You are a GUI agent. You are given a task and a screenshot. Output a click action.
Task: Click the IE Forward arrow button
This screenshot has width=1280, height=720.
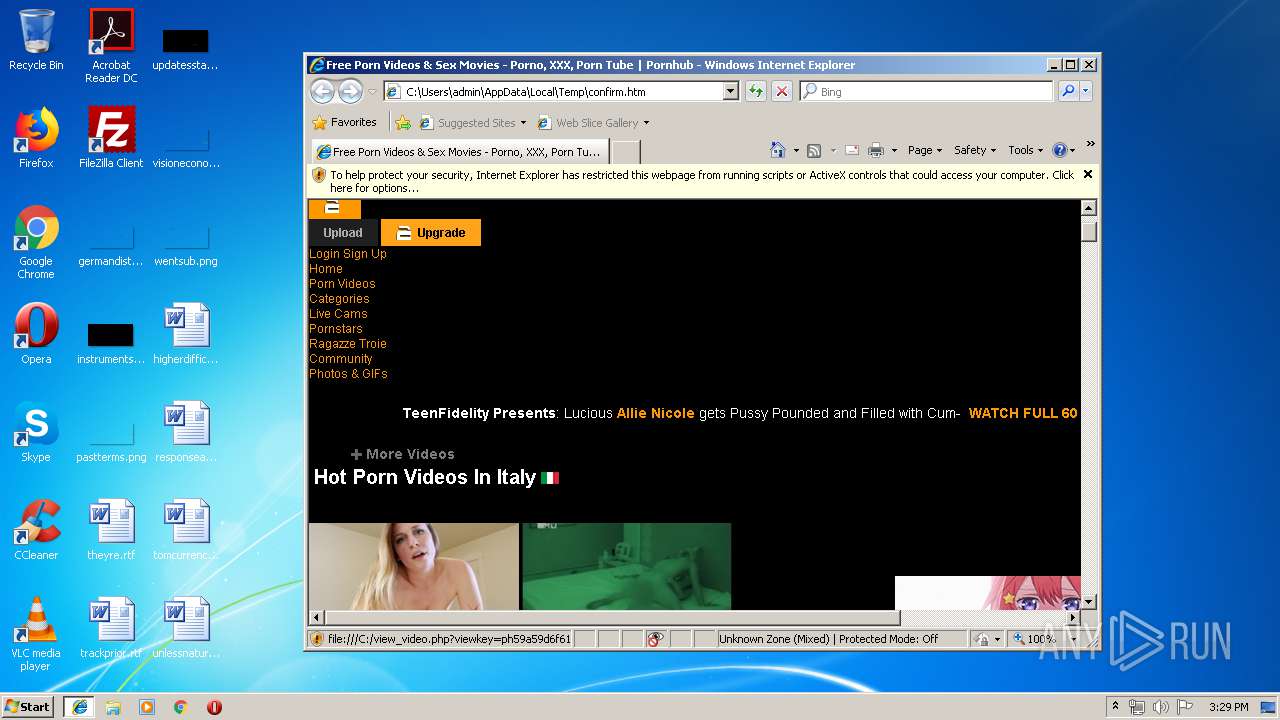[350, 91]
